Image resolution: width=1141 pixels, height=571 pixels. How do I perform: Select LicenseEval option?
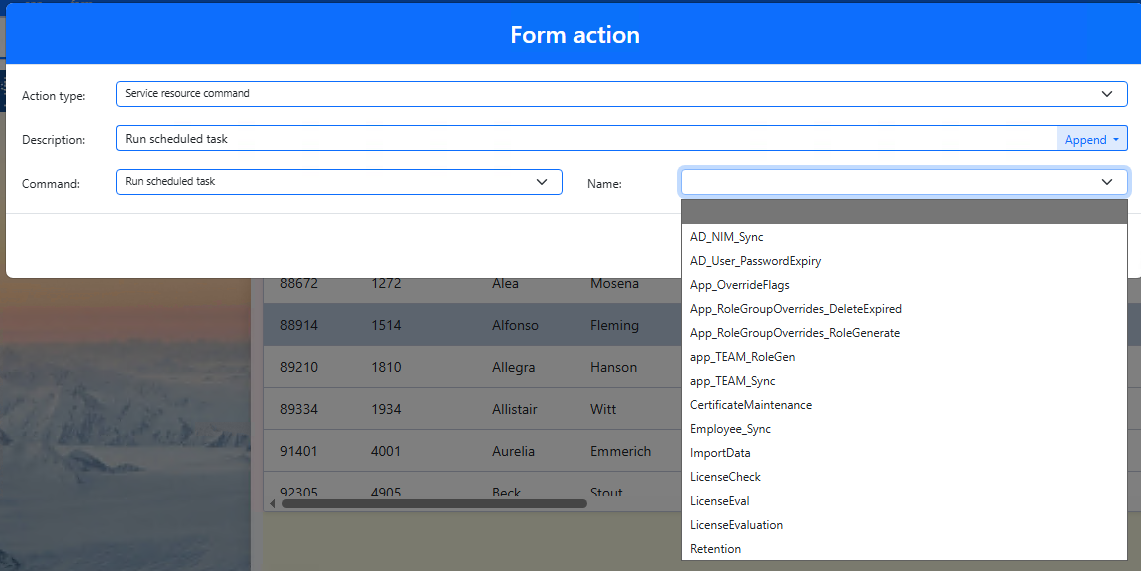pos(904,500)
